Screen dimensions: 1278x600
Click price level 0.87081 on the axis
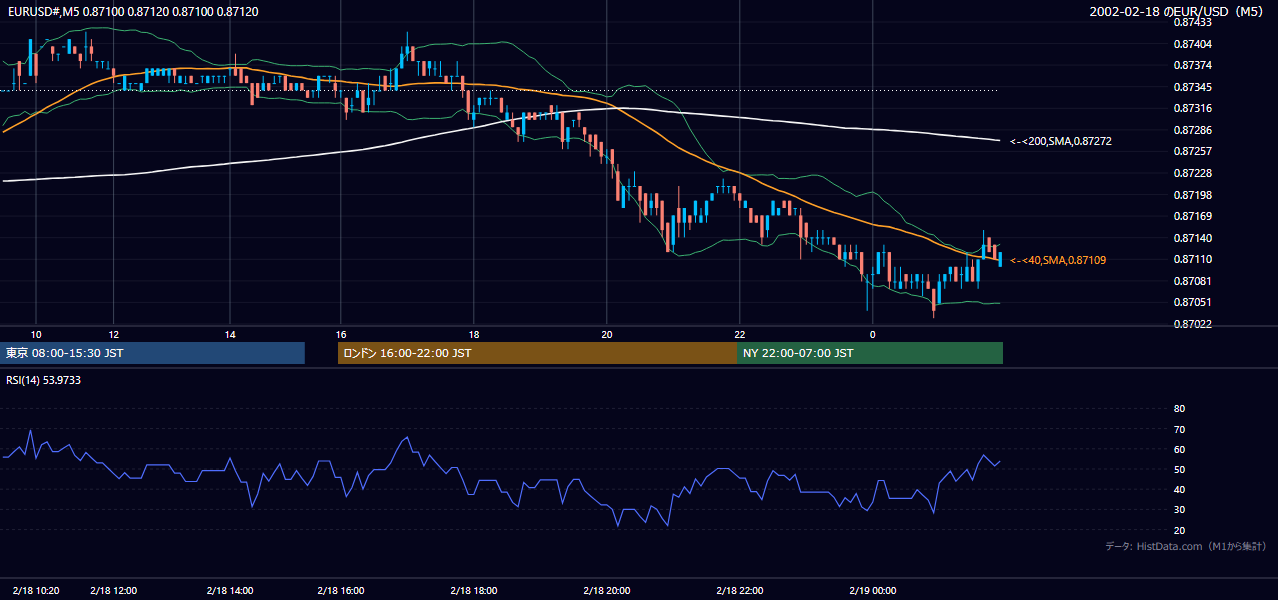[1192, 281]
